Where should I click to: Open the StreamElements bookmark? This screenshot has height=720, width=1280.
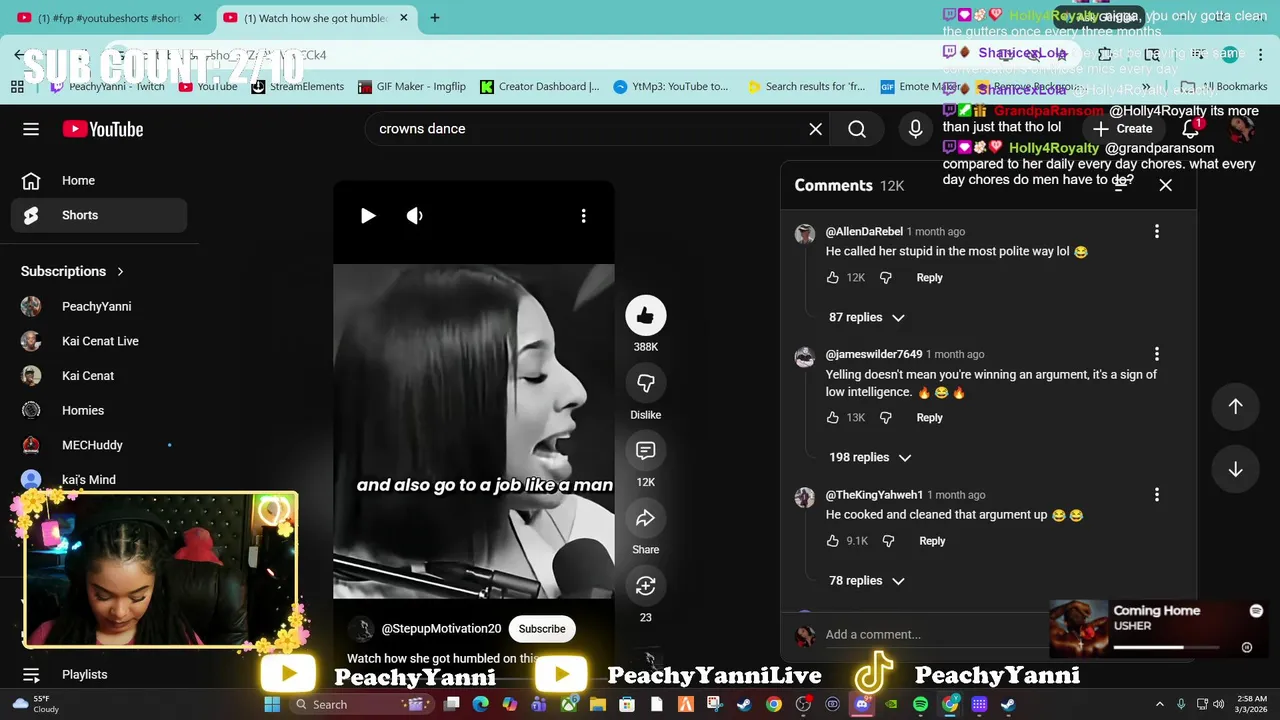pos(297,87)
